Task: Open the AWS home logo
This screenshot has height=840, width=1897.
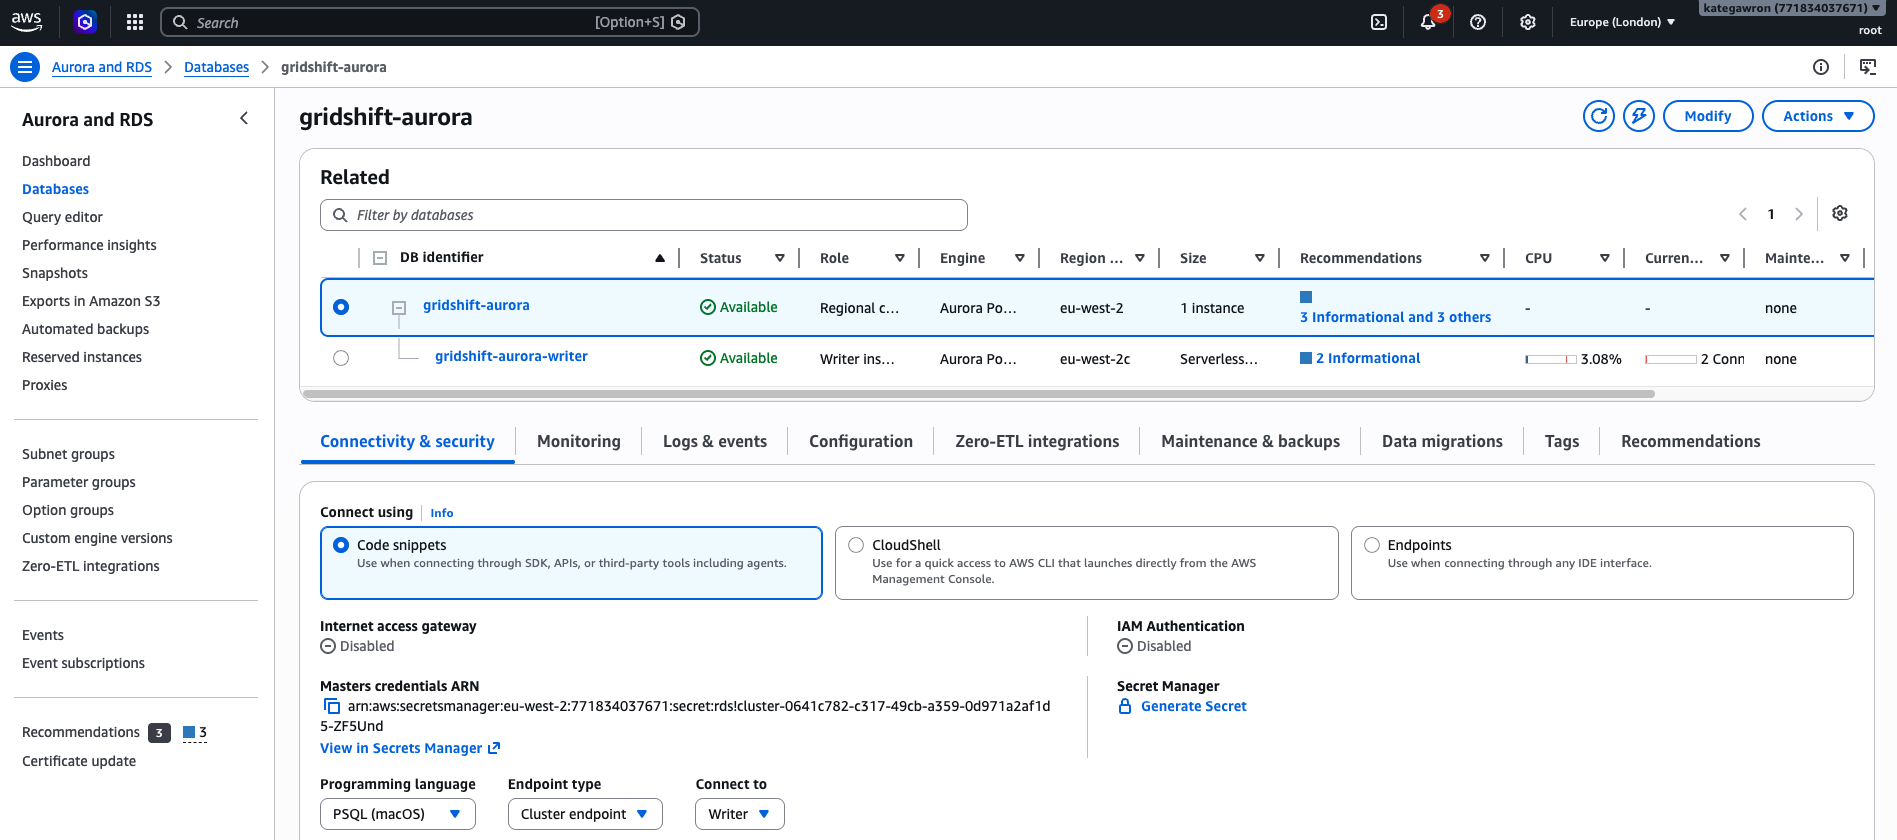Action: click(x=27, y=22)
